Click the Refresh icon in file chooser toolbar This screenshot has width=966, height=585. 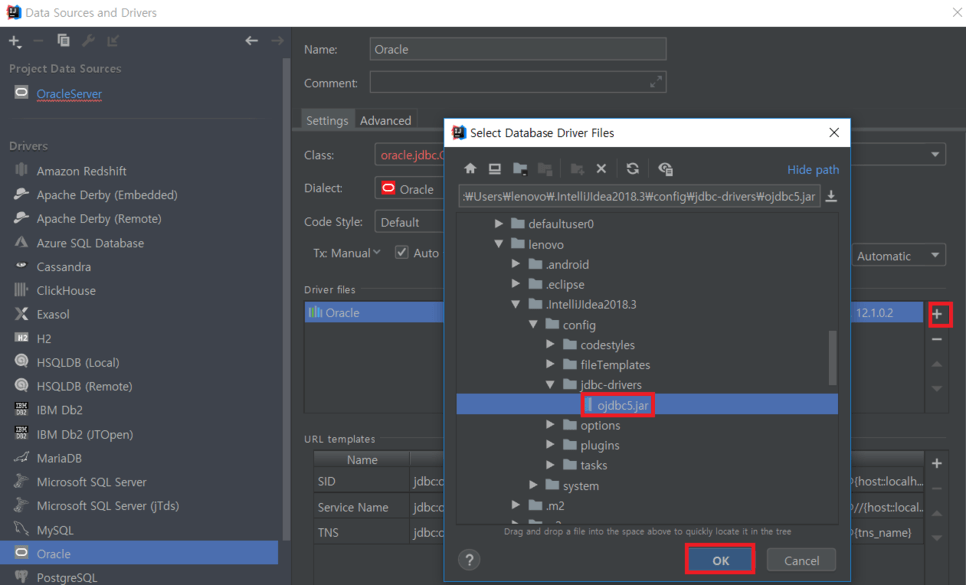[632, 169]
